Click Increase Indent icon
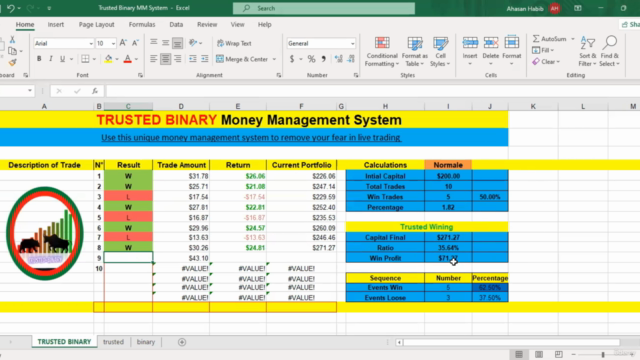 point(204,59)
